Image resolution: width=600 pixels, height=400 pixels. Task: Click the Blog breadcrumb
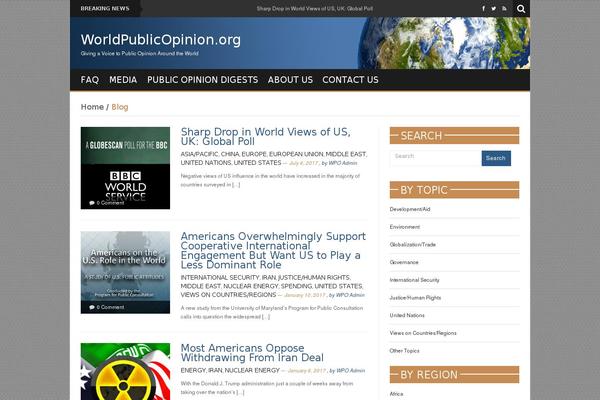click(x=120, y=107)
